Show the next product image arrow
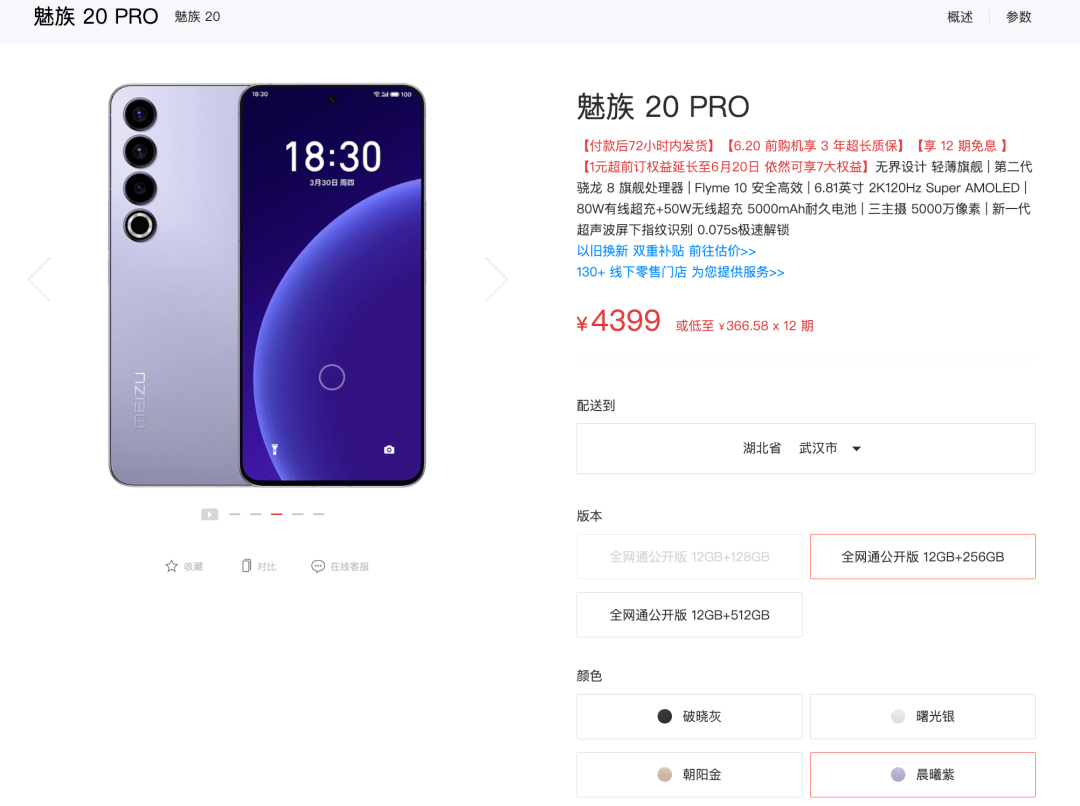 click(497, 280)
